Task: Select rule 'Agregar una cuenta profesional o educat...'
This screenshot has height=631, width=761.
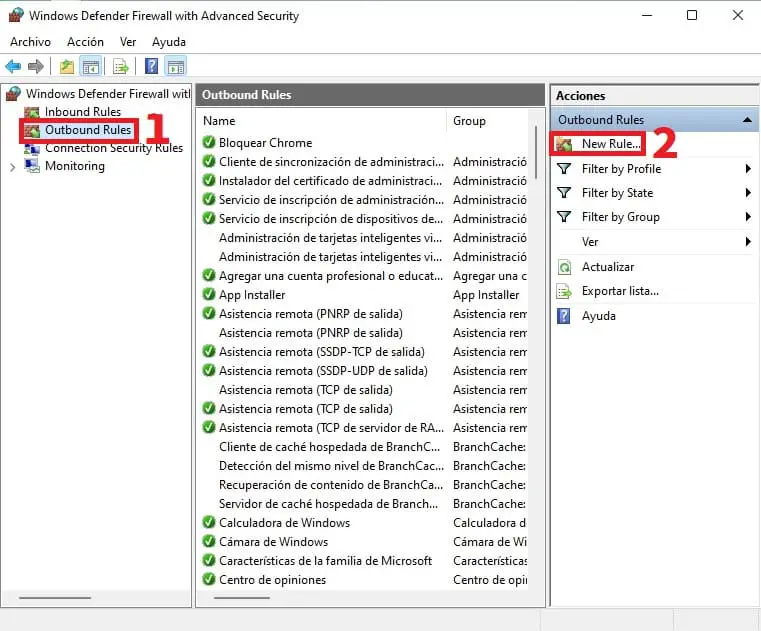Action: pos(331,276)
